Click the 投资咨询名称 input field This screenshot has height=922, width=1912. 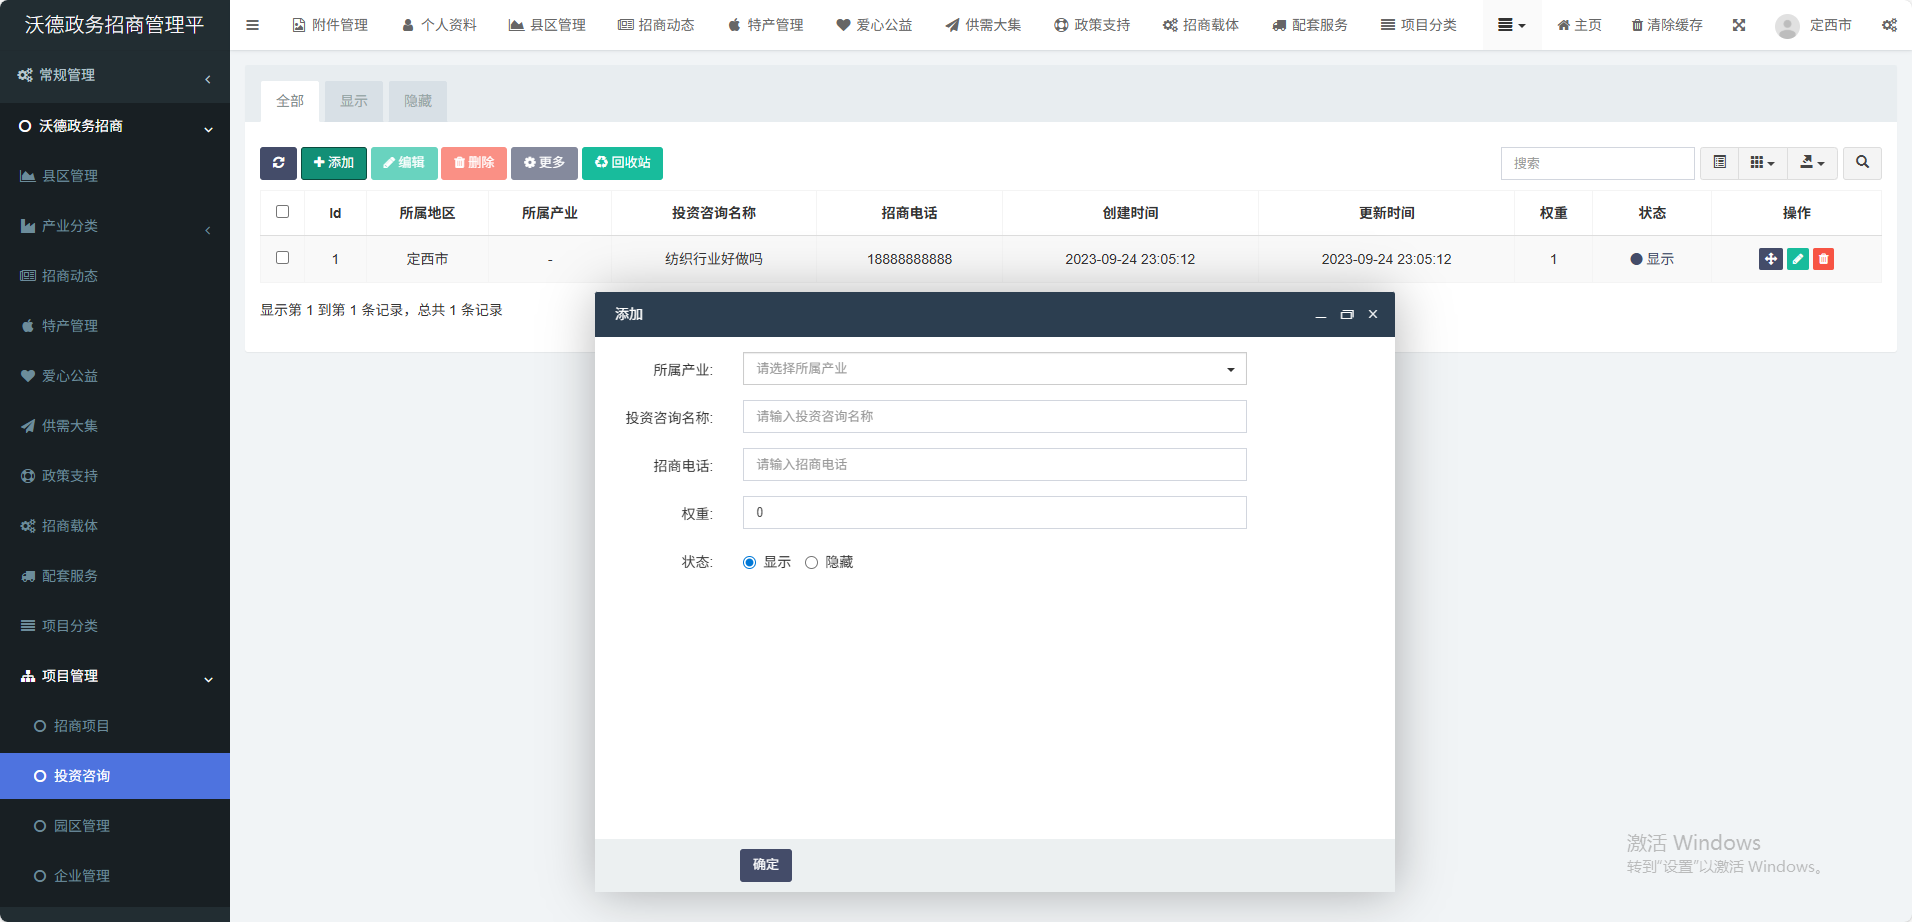[x=994, y=417]
